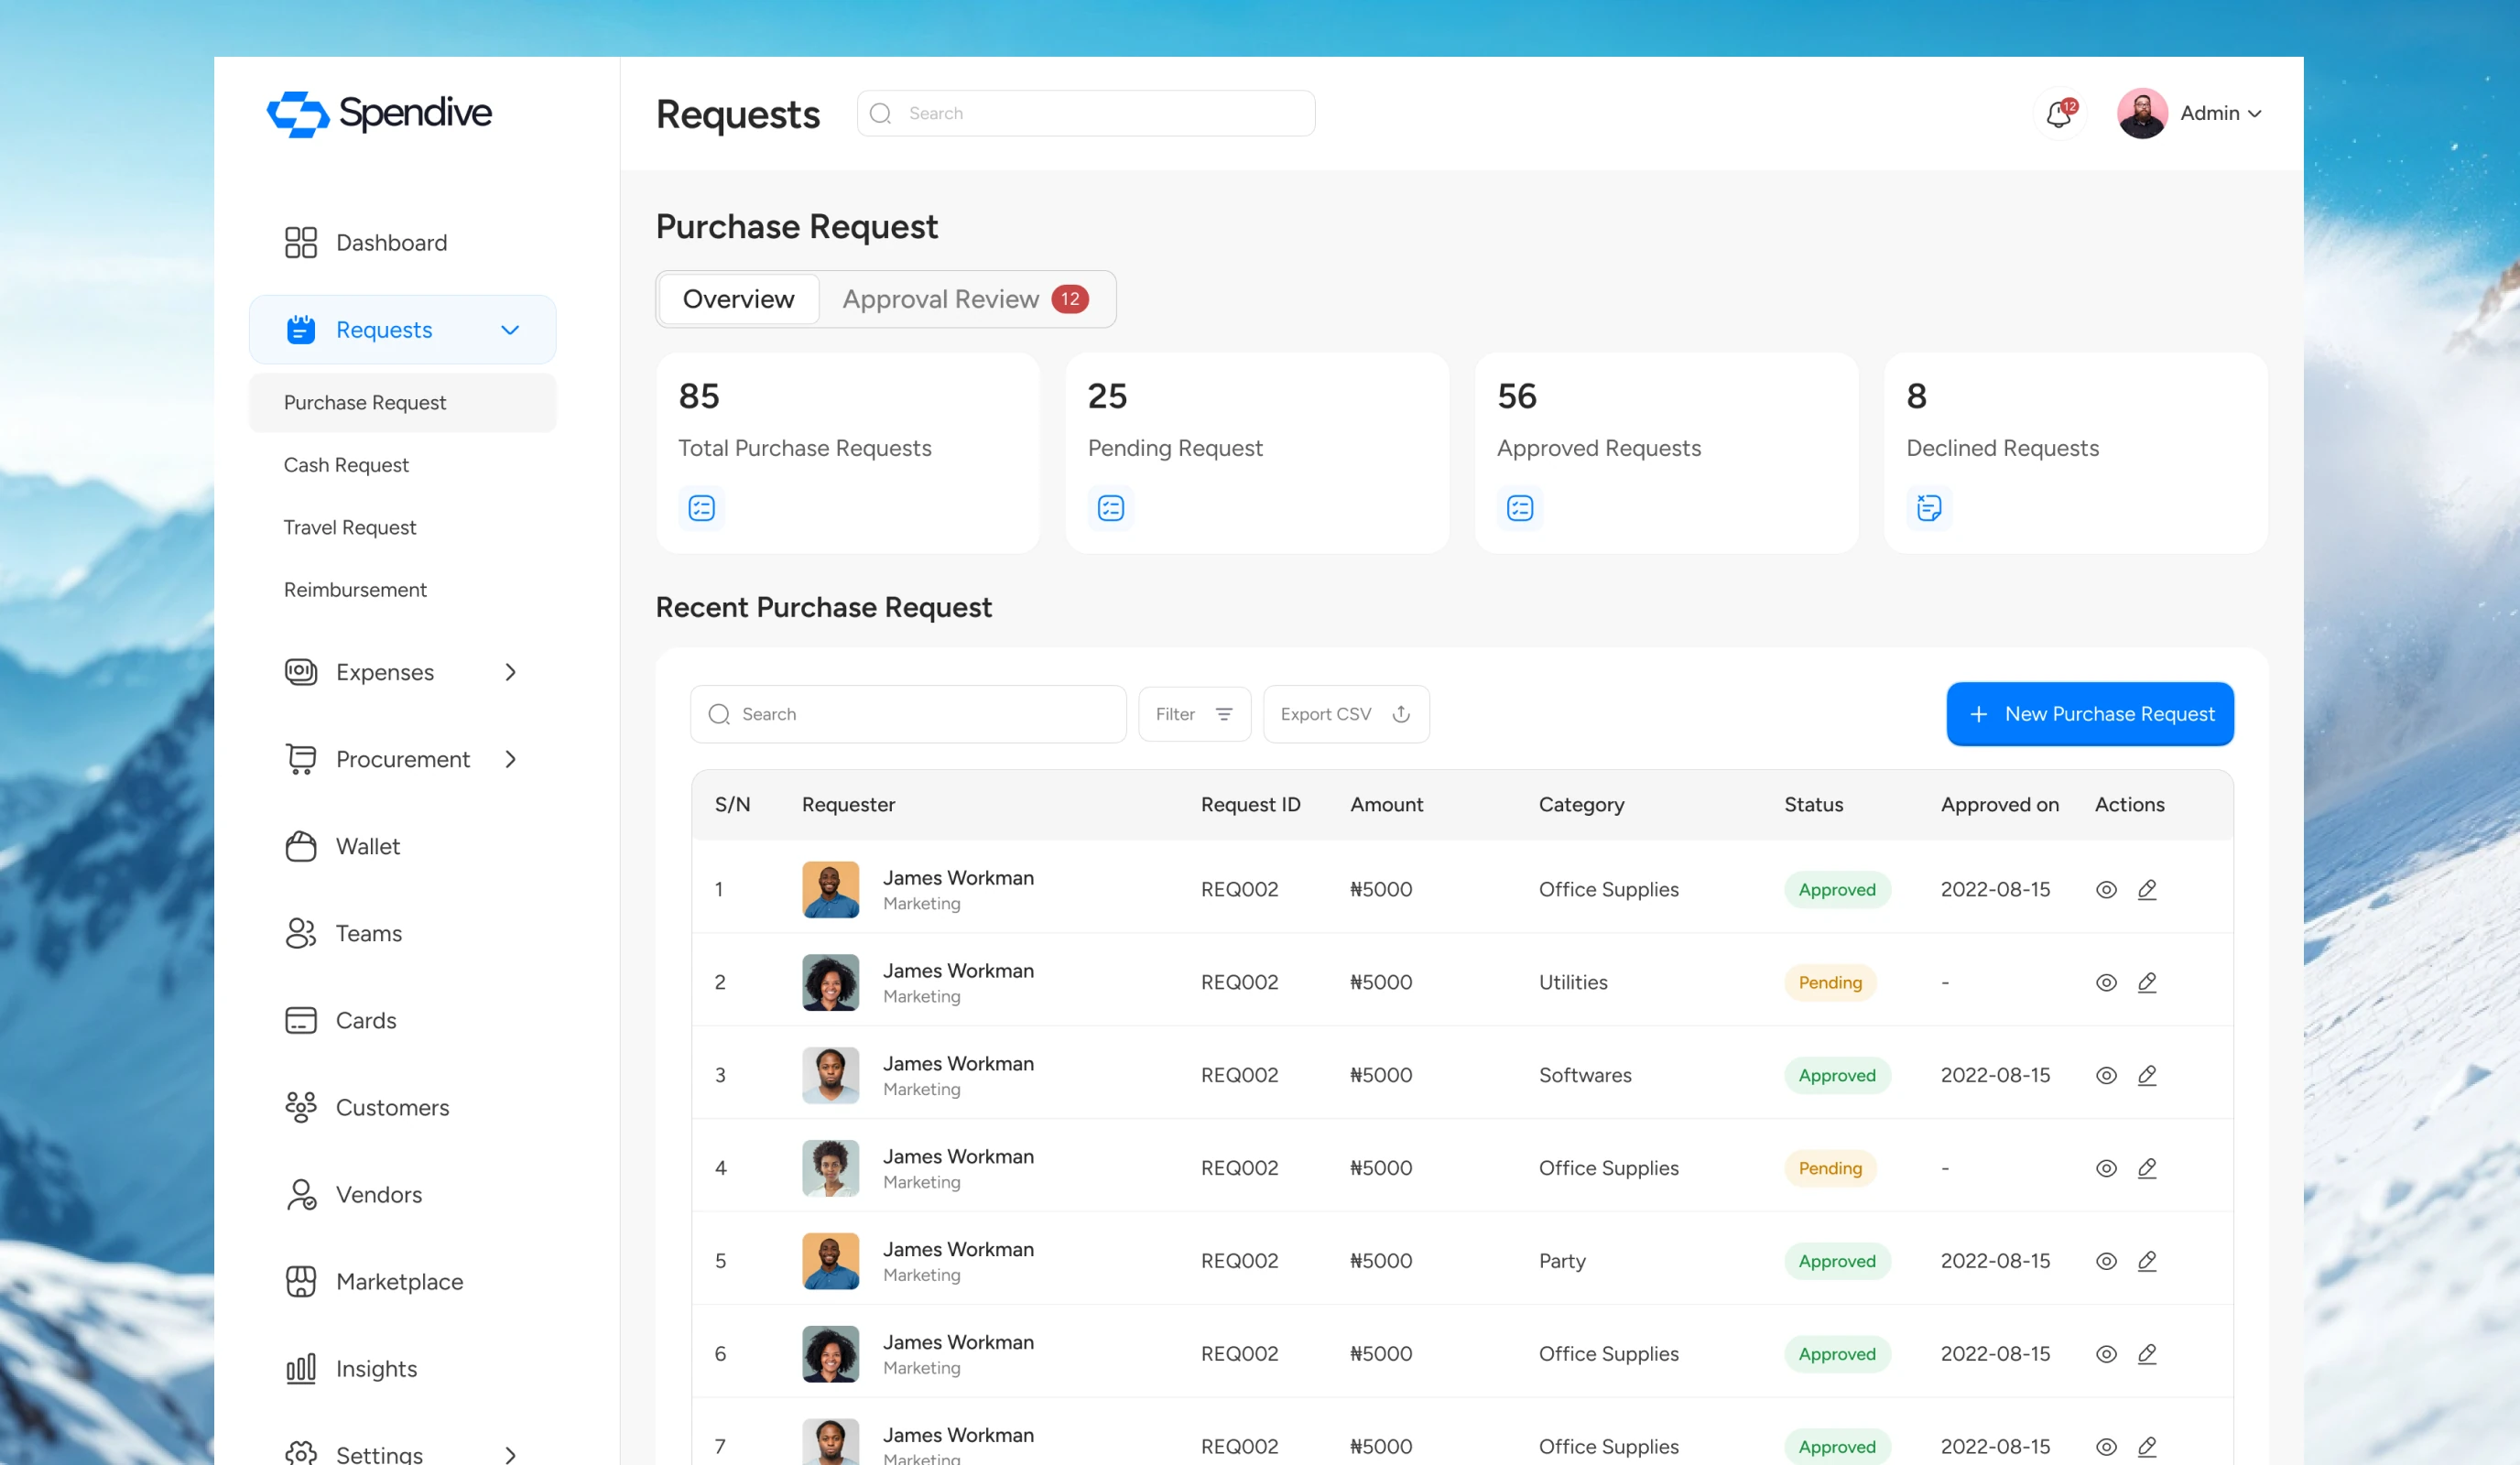
Task: View row 6 request via eye icon
Action: click(2106, 1354)
